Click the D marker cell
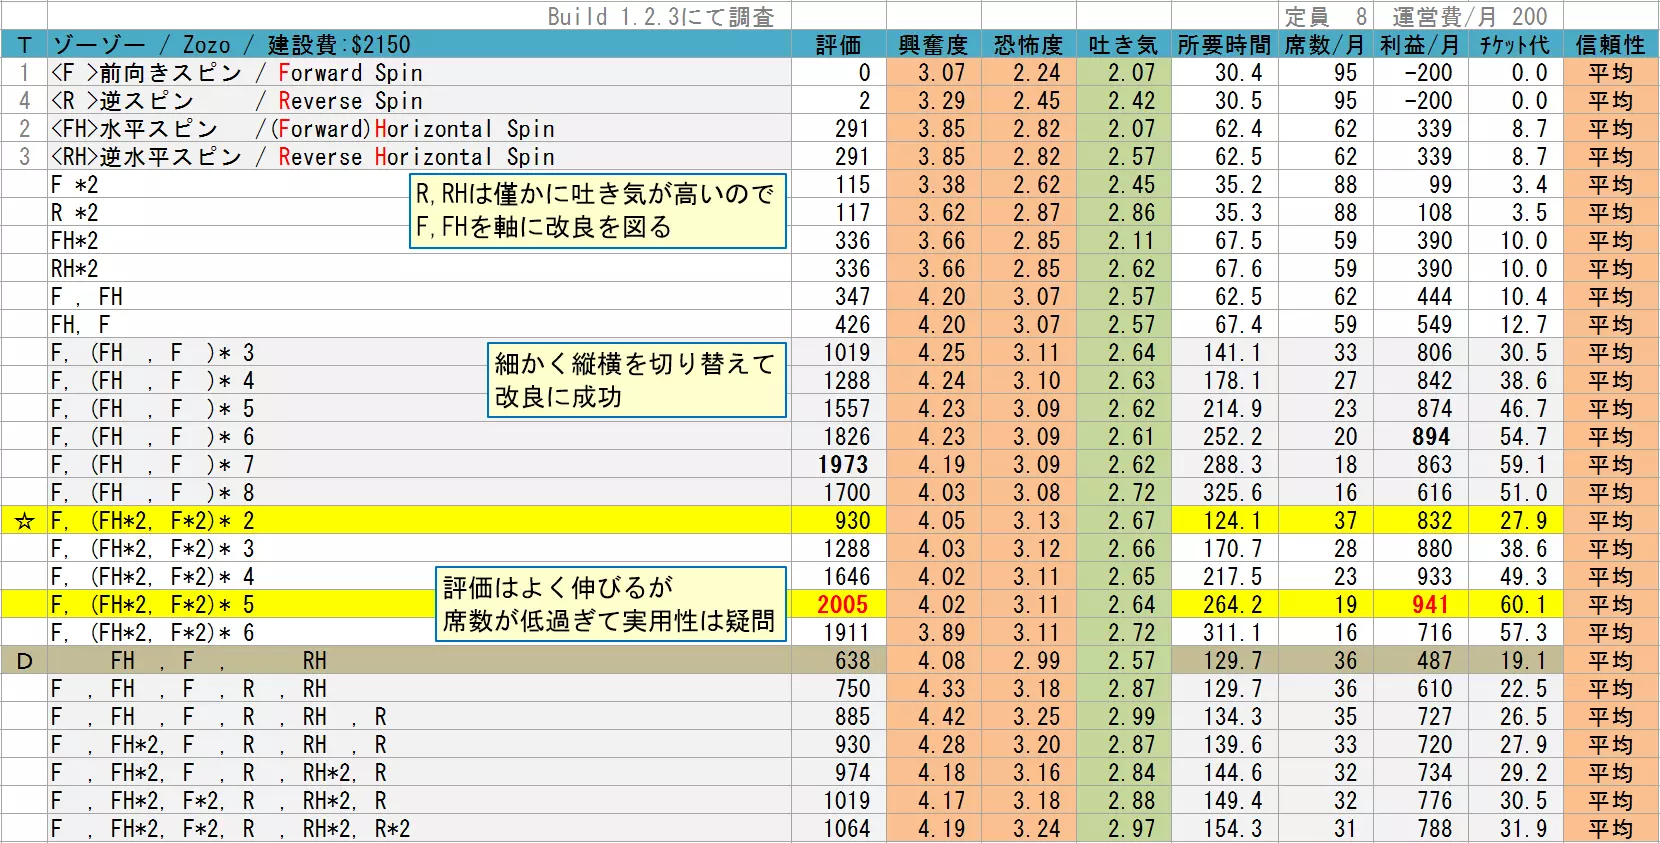Screen dimensions: 1660x843 [x=24, y=661]
